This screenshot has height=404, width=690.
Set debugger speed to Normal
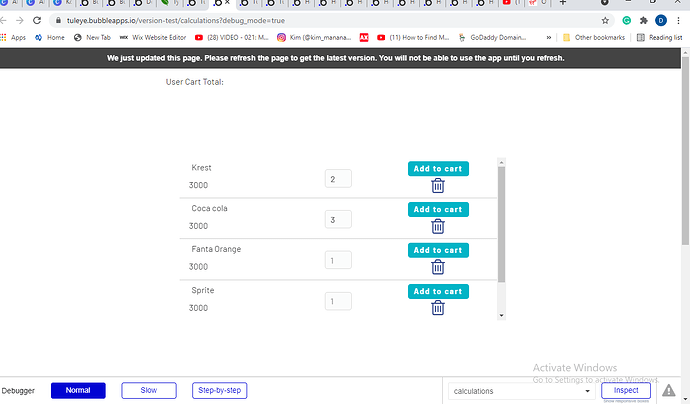[x=78, y=390]
